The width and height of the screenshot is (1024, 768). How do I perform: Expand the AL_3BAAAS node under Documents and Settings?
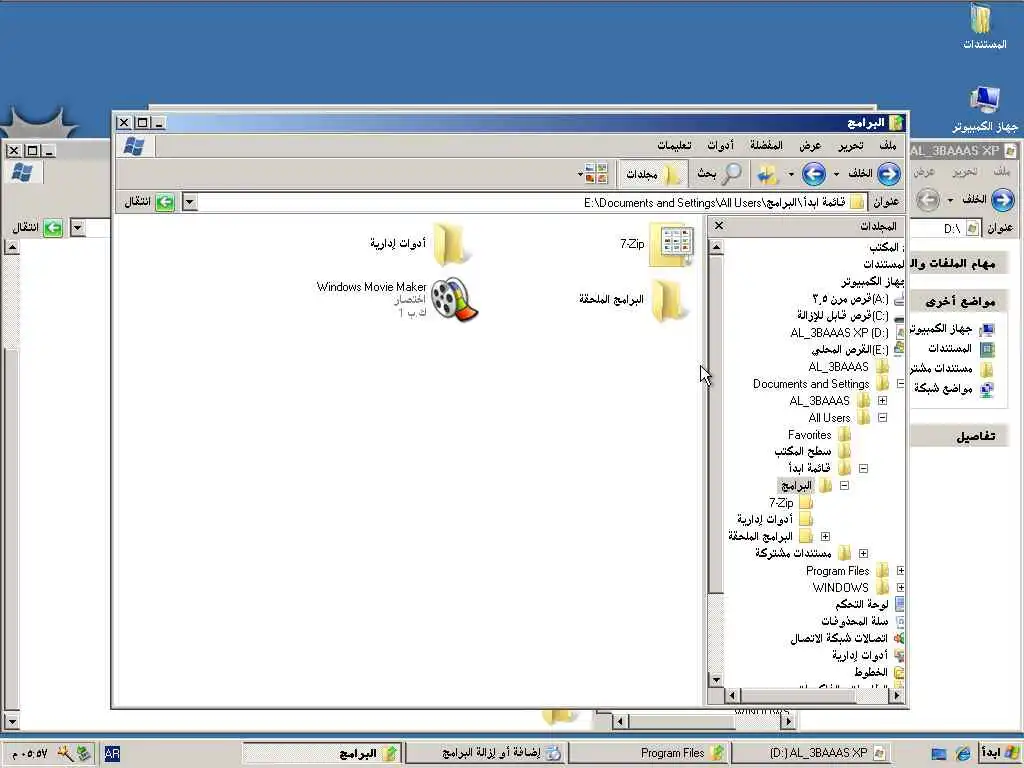coord(882,401)
